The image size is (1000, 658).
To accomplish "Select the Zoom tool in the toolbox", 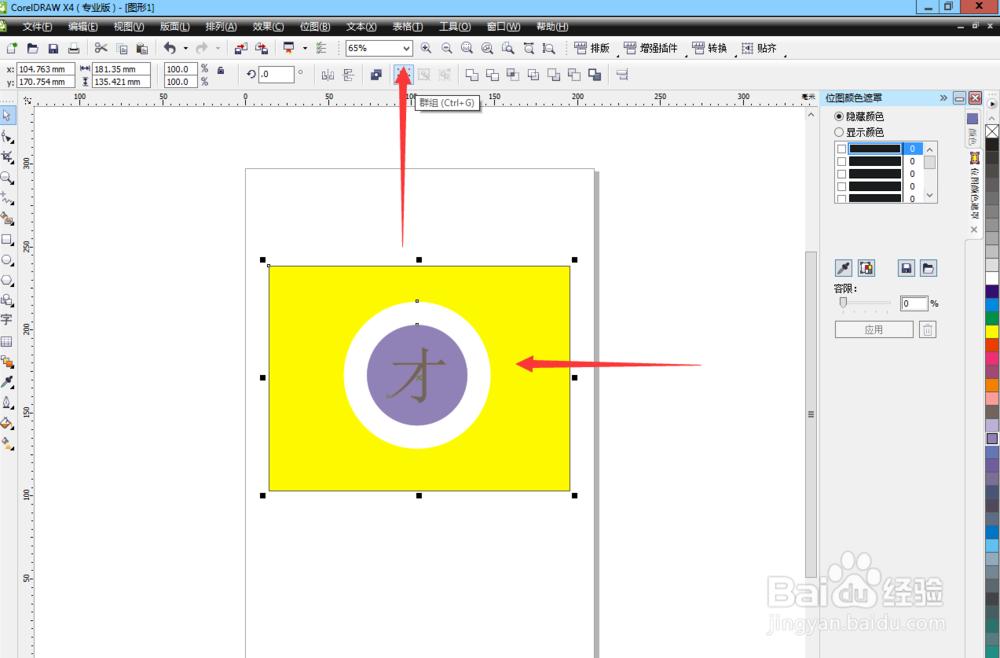I will tap(7, 178).
